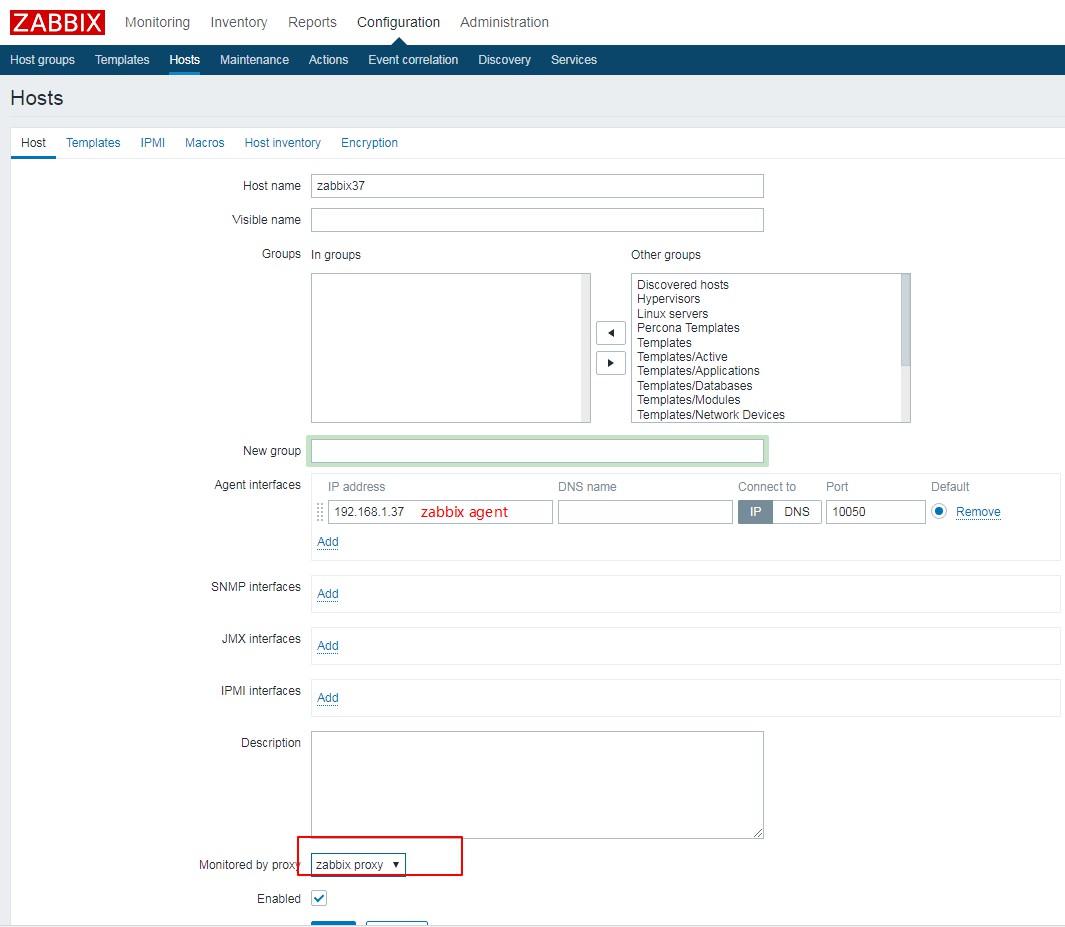Screen dimensions: 1065x927
Task: Switch to the Host inventory tab
Action: click(x=282, y=143)
